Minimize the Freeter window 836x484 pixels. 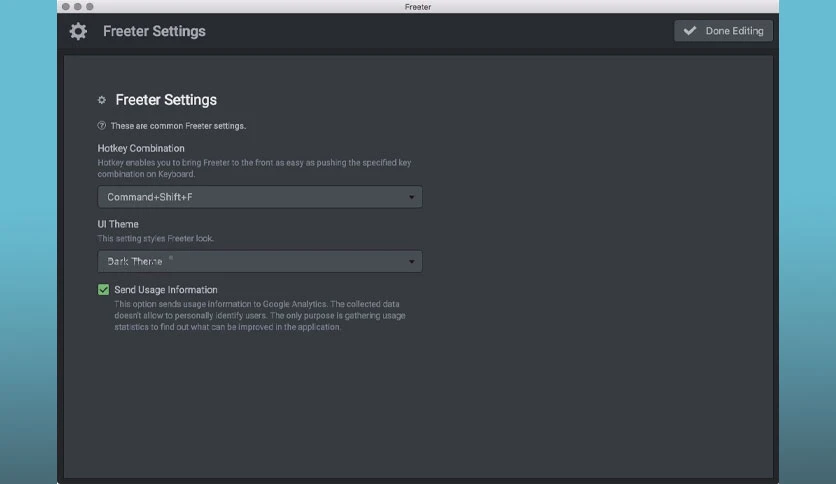78,6
